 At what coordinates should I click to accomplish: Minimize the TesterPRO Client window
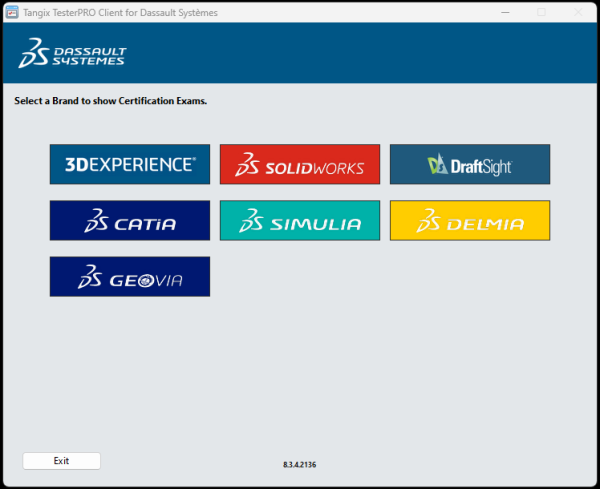point(505,13)
